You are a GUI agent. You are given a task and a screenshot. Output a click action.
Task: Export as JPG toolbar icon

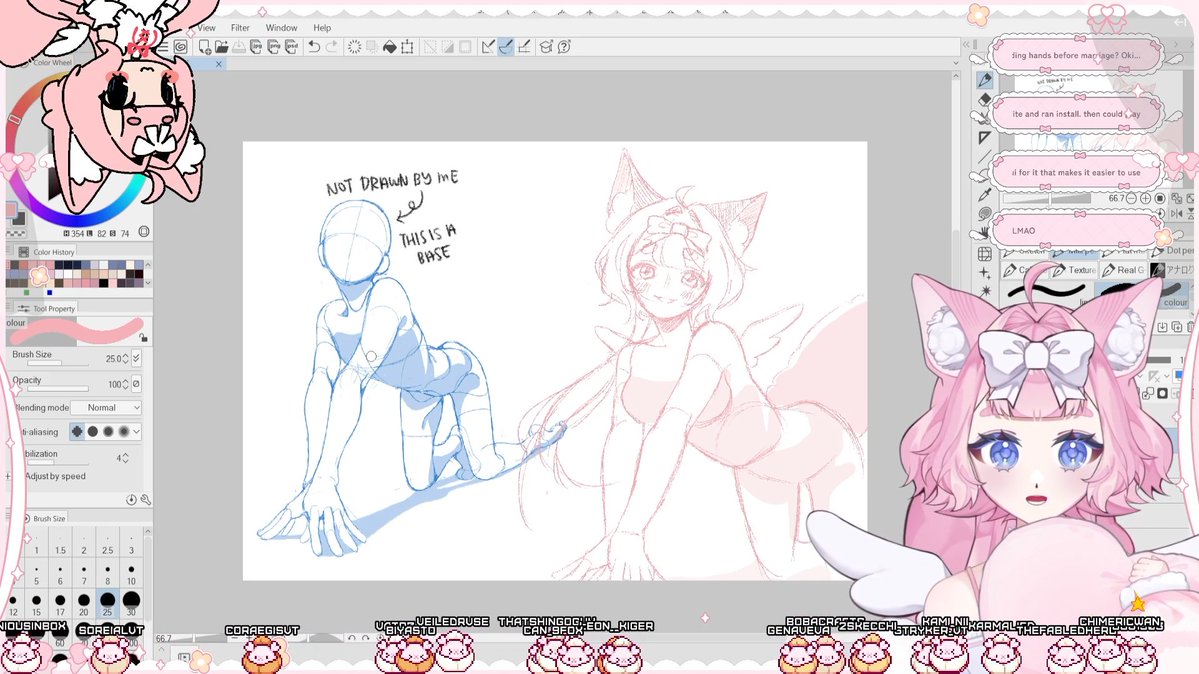(x=256, y=47)
